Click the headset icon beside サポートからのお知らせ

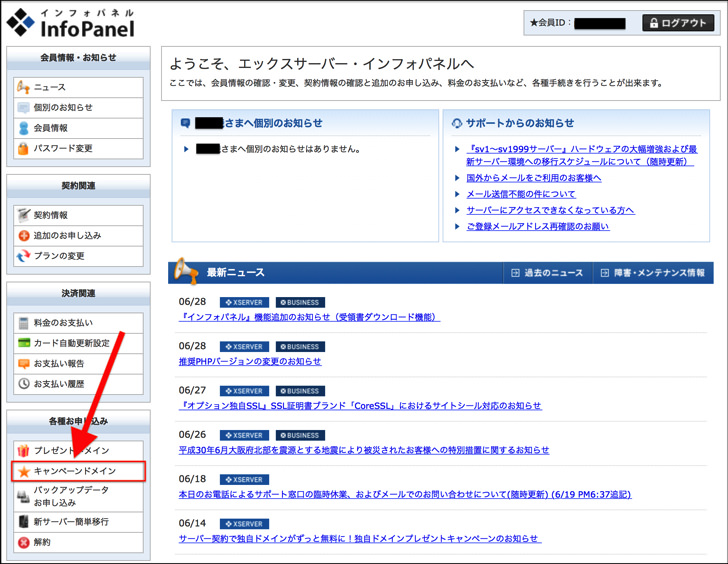tap(457, 123)
